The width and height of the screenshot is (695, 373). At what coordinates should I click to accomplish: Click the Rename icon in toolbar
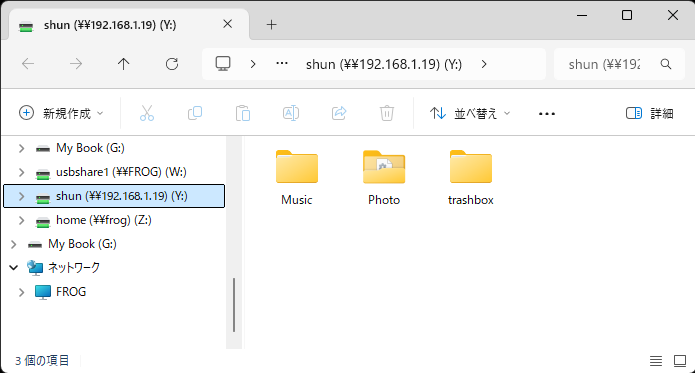(291, 113)
